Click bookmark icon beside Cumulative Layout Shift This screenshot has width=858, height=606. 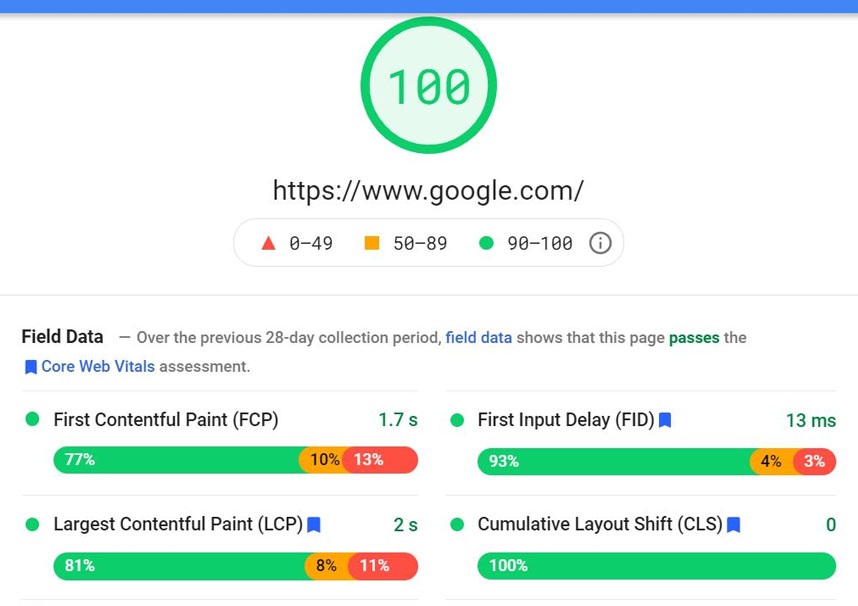[x=733, y=525]
